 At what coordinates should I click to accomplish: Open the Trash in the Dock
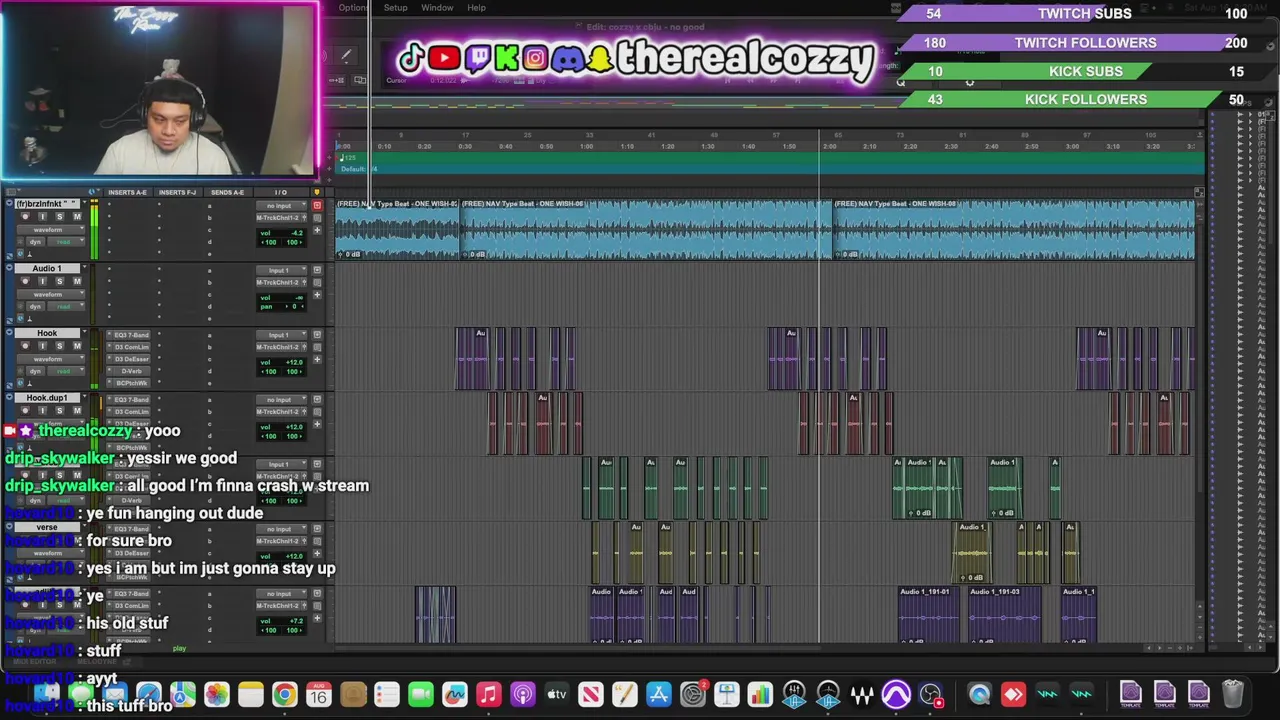click(x=1232, y=694)
